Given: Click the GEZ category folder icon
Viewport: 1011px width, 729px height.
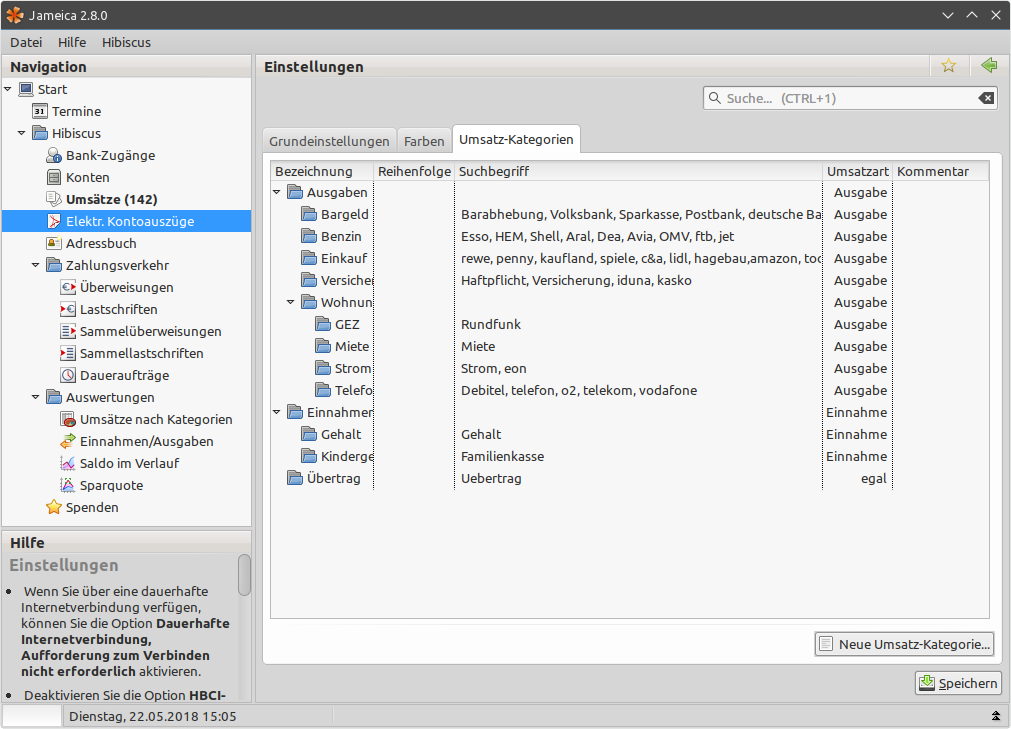Looking at the screenshot, I should 323,324.
